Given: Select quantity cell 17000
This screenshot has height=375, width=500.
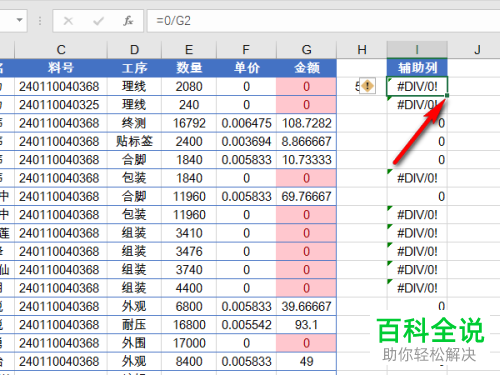Looking at the screenshot, I should pyautogui.click(x=189, y=343).
